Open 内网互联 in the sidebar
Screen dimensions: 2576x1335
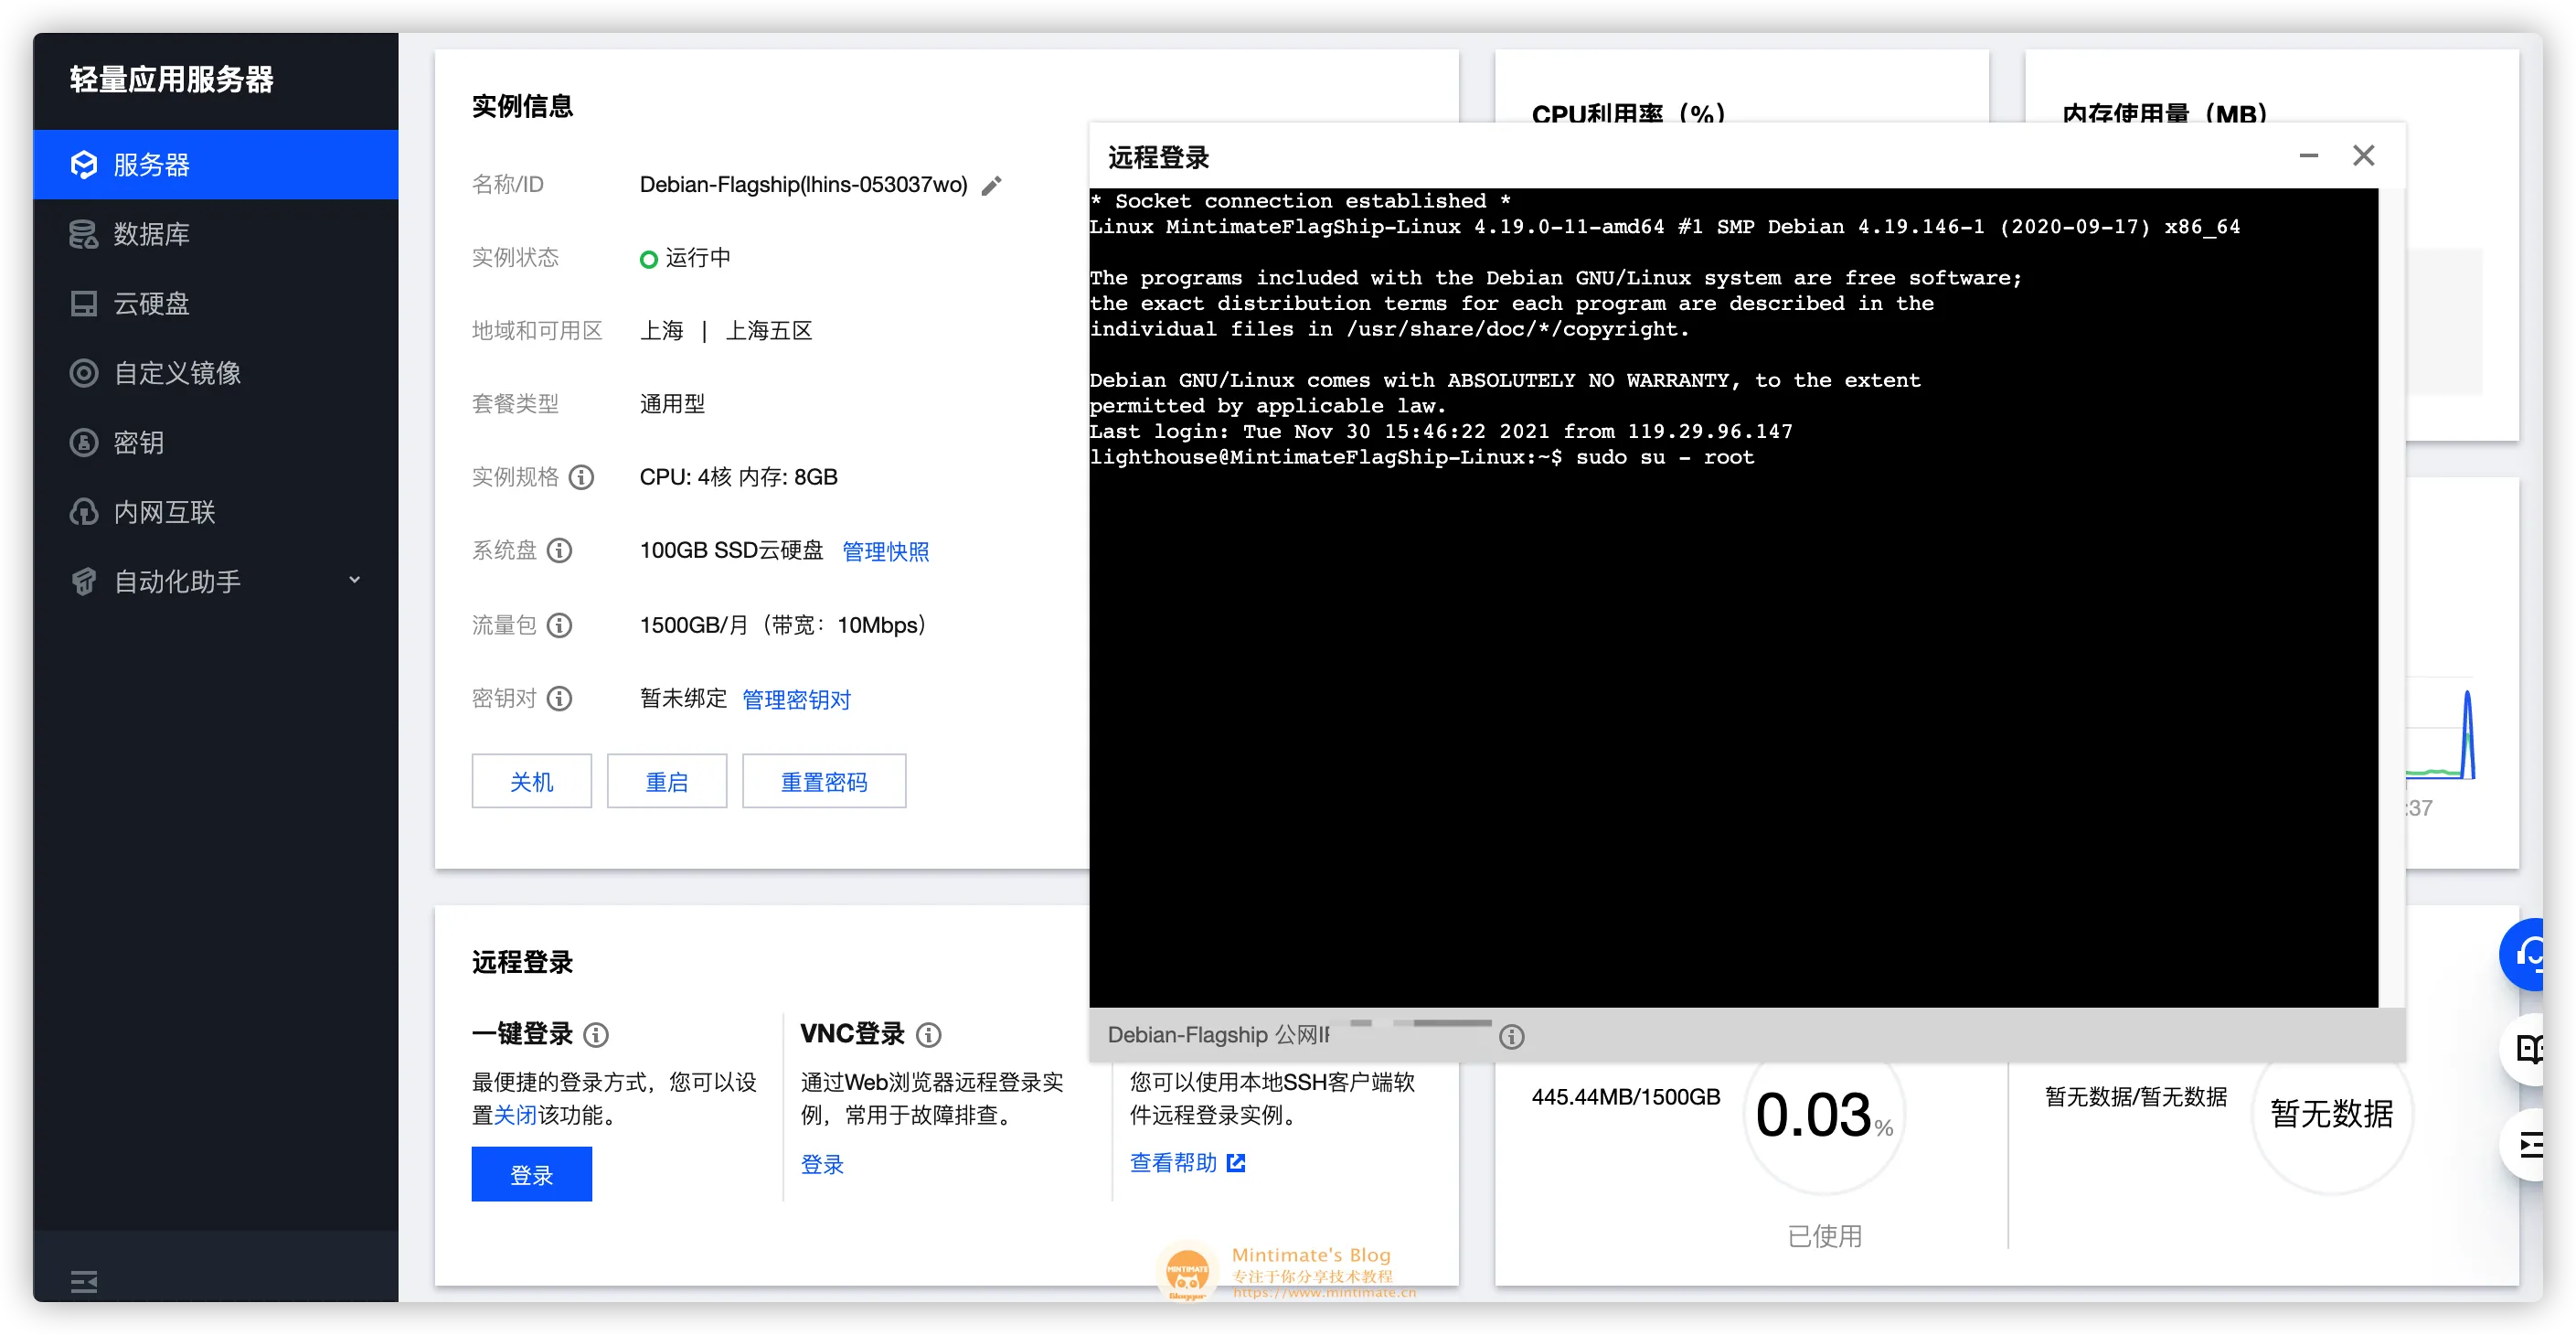coord(215,512)
